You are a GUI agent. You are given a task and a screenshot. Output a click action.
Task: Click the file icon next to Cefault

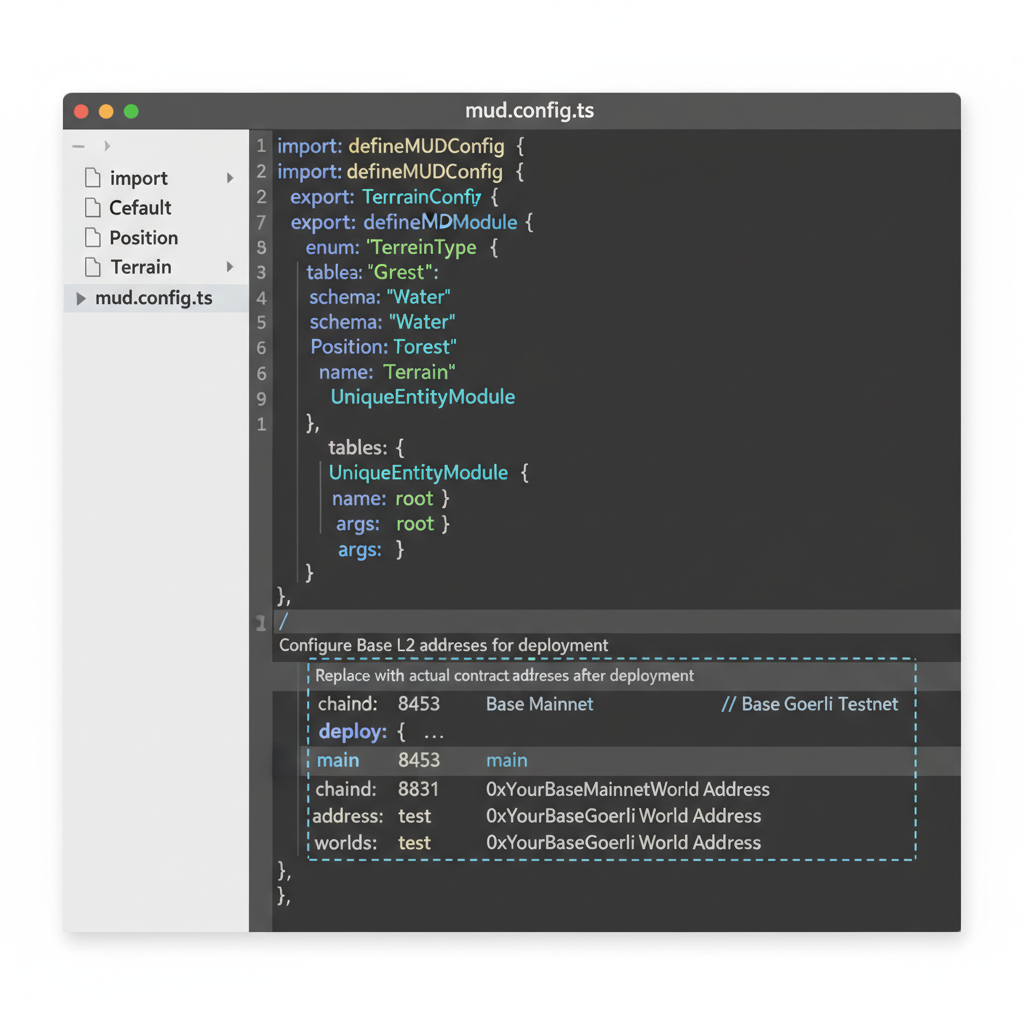(93, 208)
